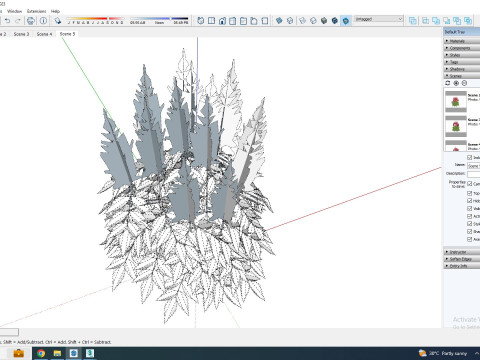Toggle the Visible Tags property checkbox
This screenshot has width=480, height=360.
(x=470, y=209)
